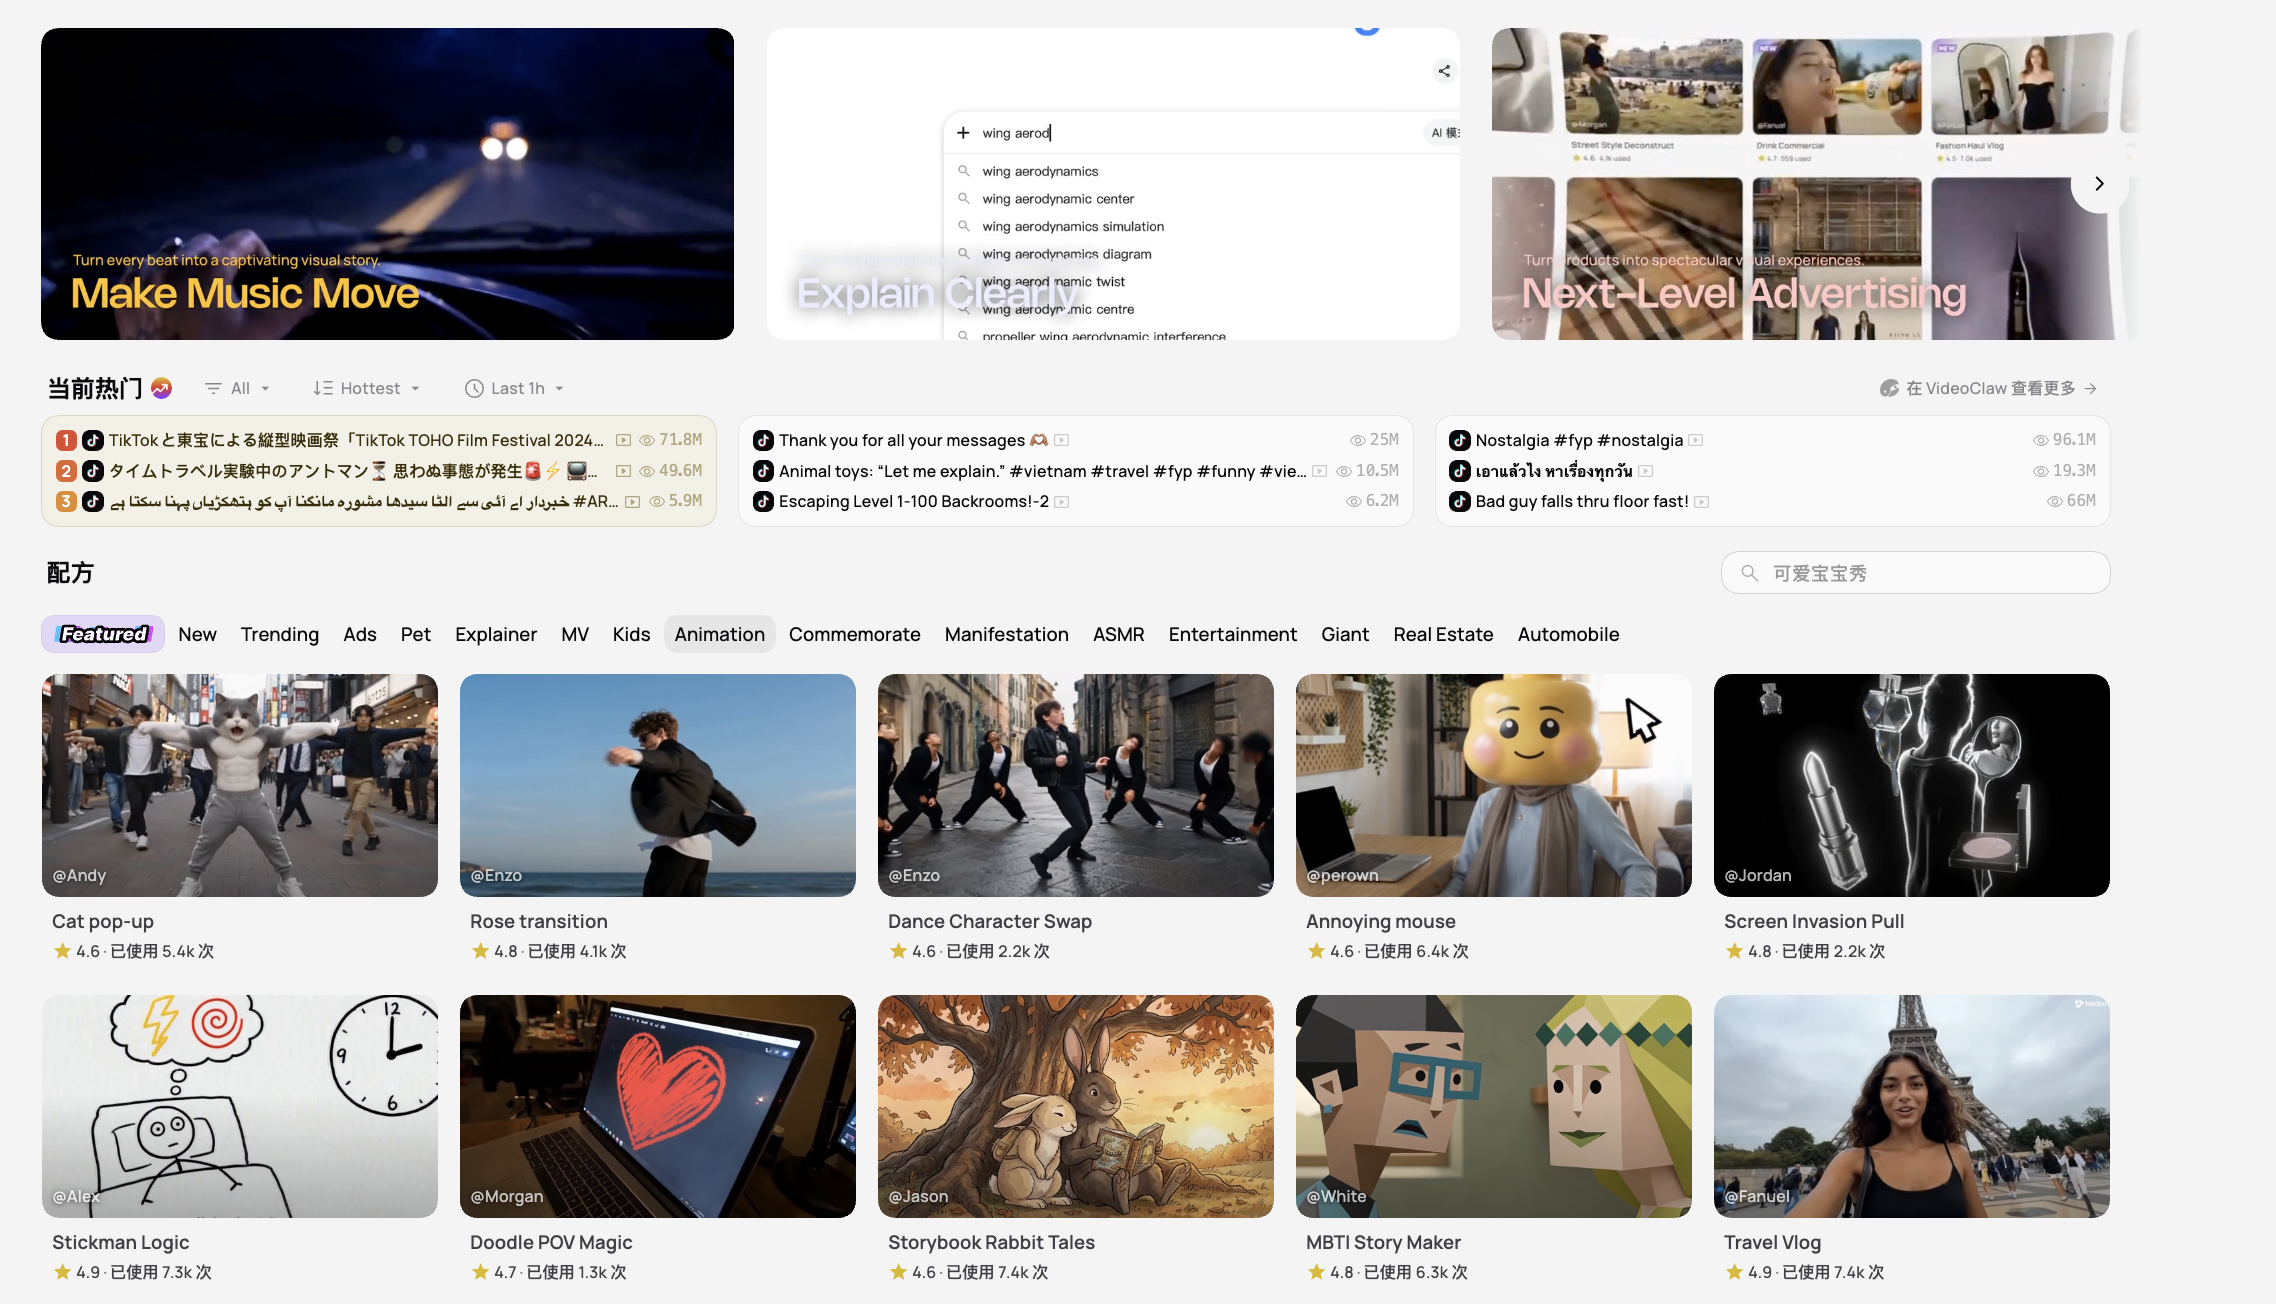Click the TikTok icon beside 'Bad guy falls thru floor fast!'
2276x1304 pixels.
click(1460, 501)
